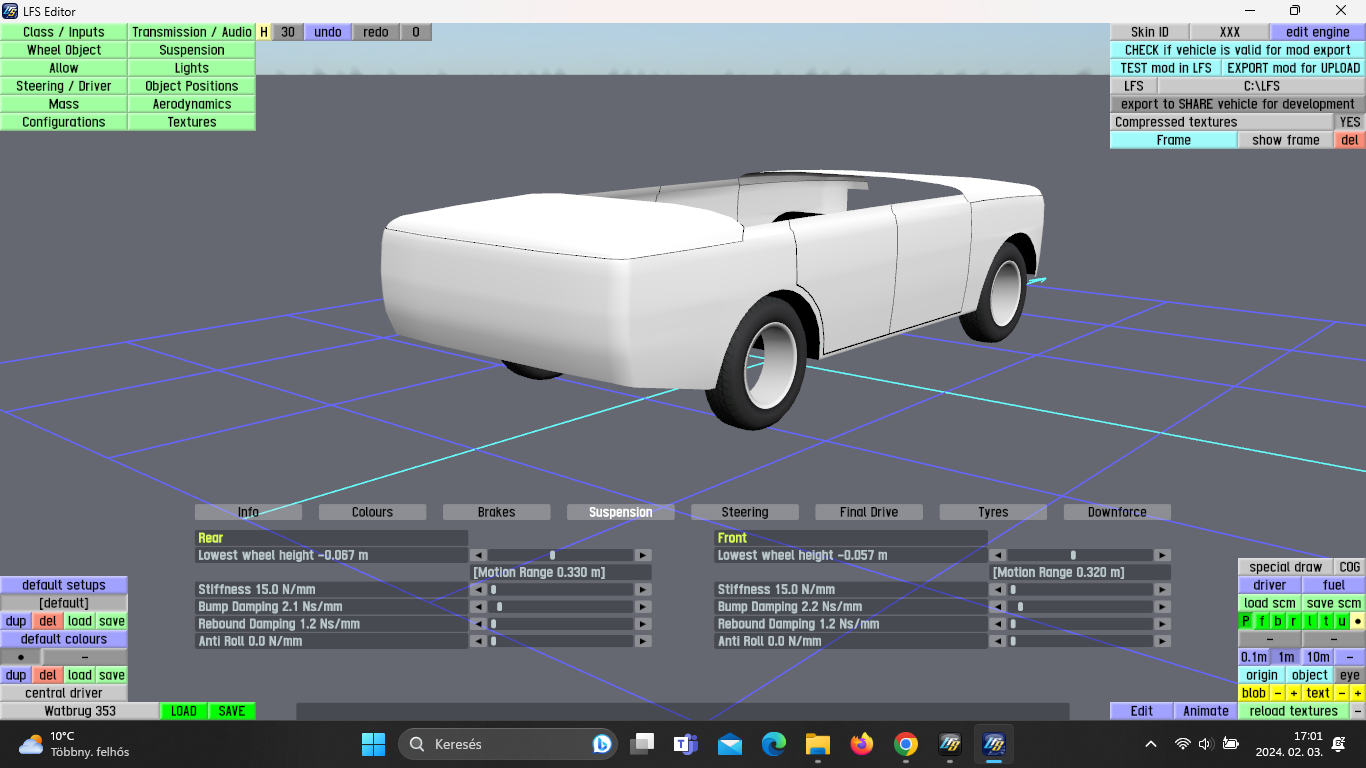1366x768 pixels.
Task: Click right arrow for Rear Anti Roll
Action: [643, 641]
